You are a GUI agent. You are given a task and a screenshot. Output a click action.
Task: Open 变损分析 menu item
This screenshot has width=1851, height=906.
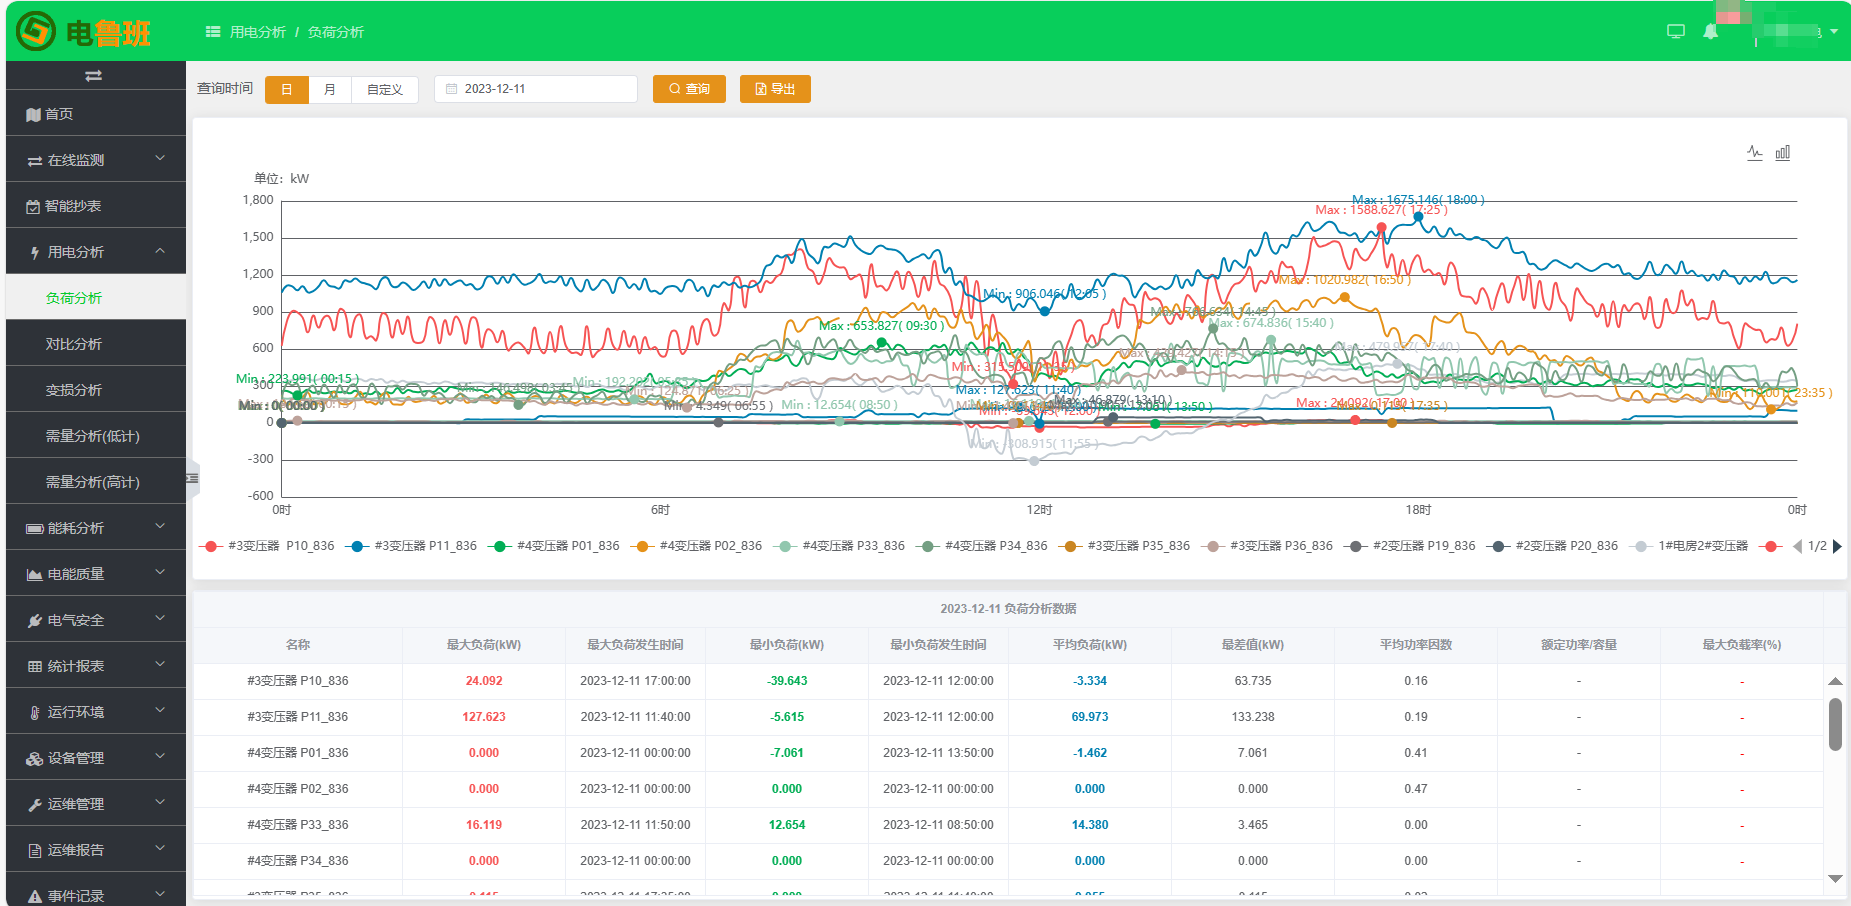click(74, 390)
